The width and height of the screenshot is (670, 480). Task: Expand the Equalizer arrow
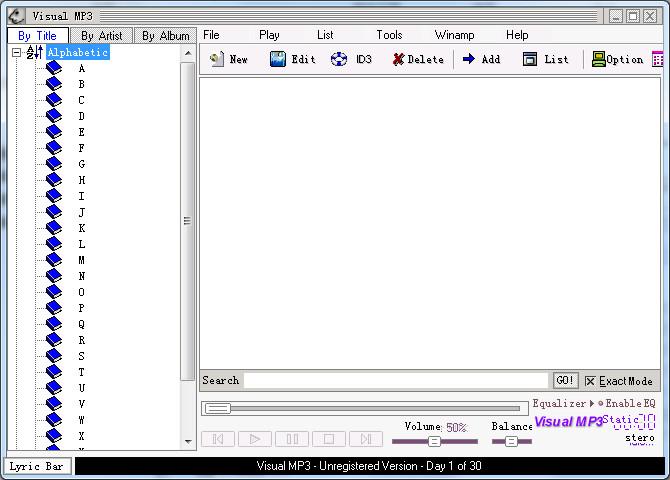coord(592,403)
